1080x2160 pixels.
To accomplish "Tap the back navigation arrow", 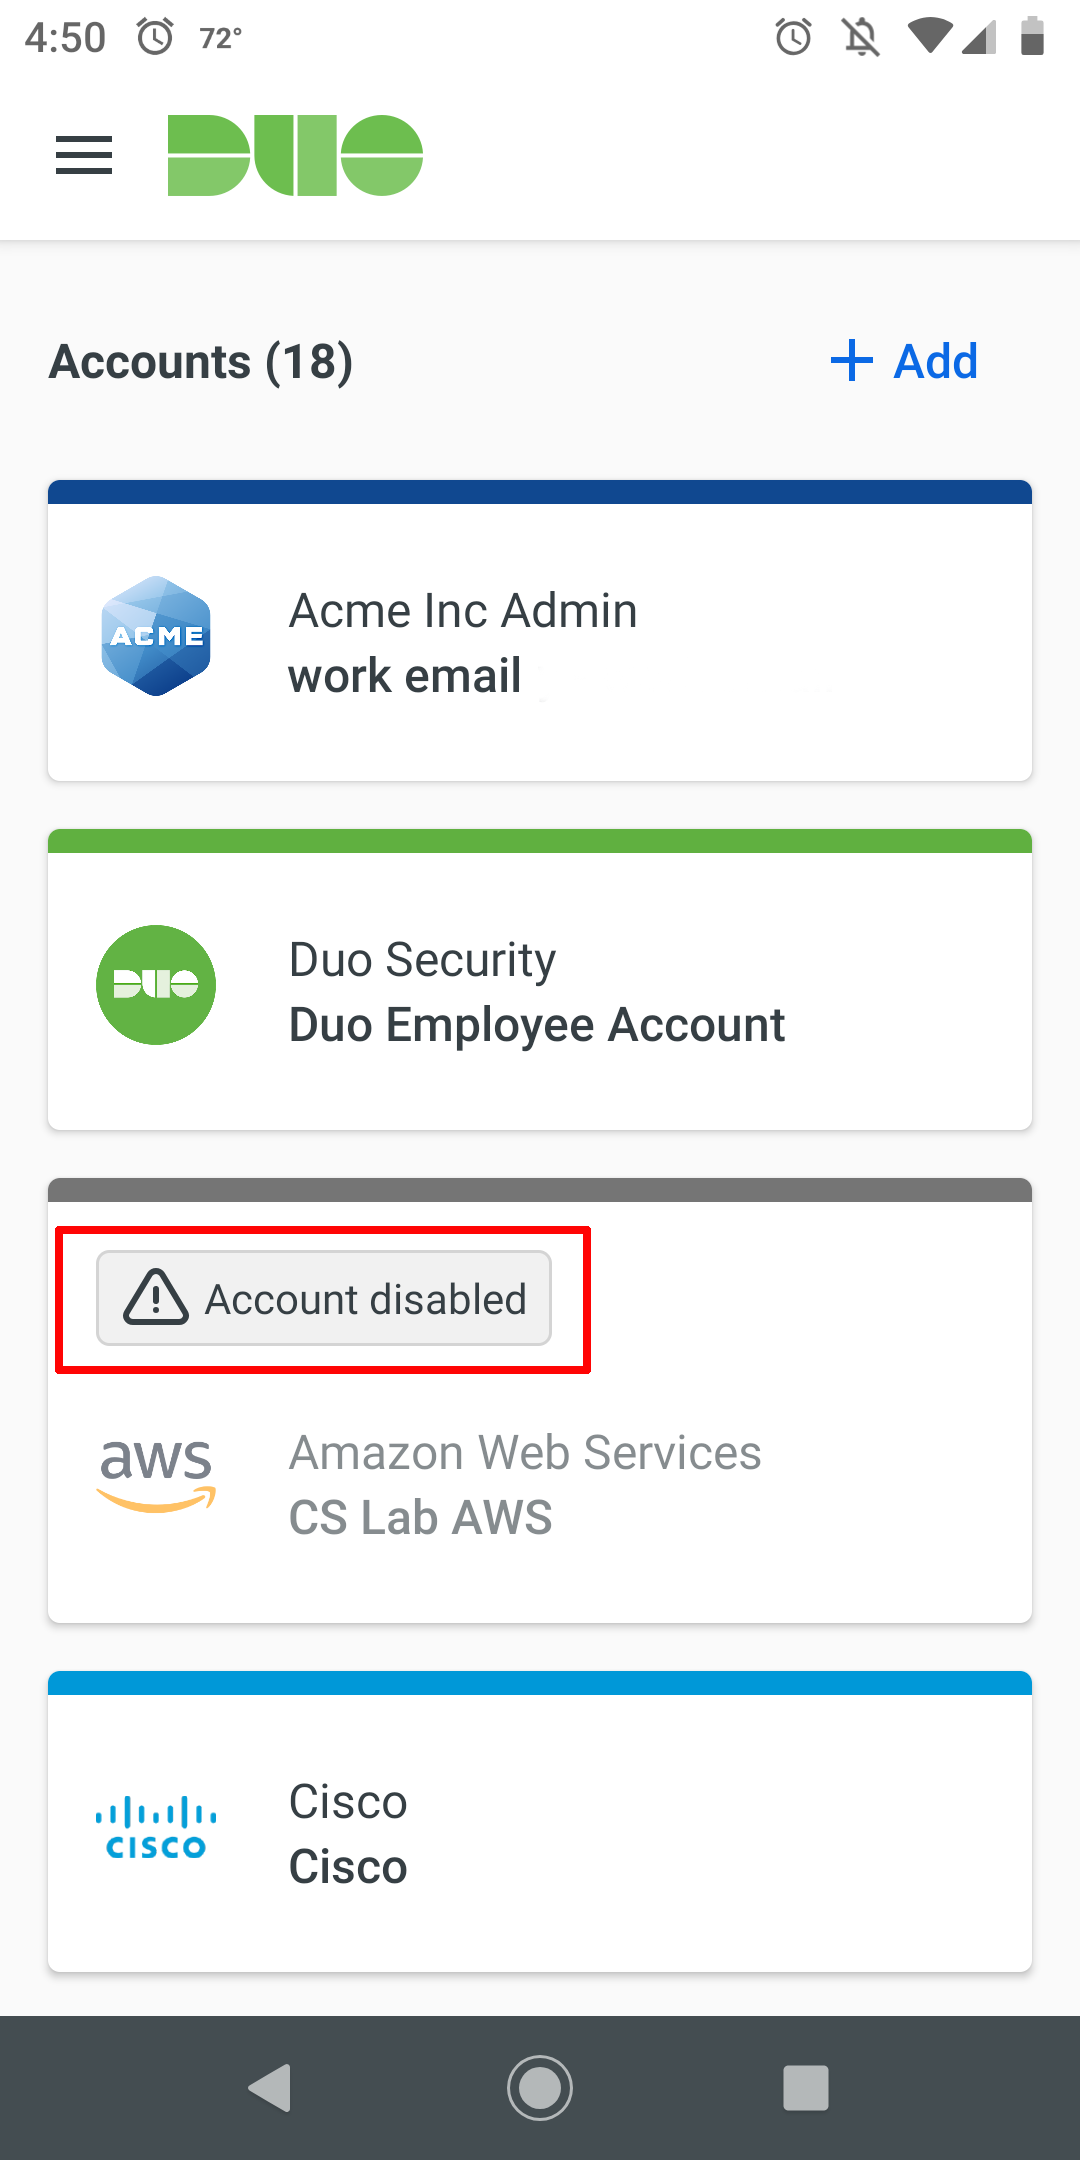I will (x=270, y=2088).
